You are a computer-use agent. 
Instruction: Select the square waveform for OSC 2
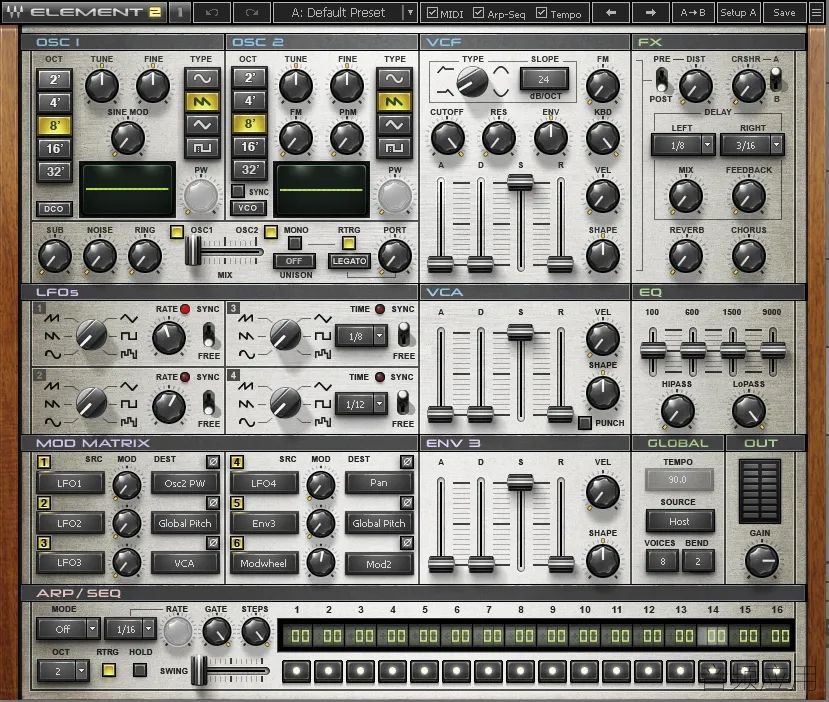(394, 147)
